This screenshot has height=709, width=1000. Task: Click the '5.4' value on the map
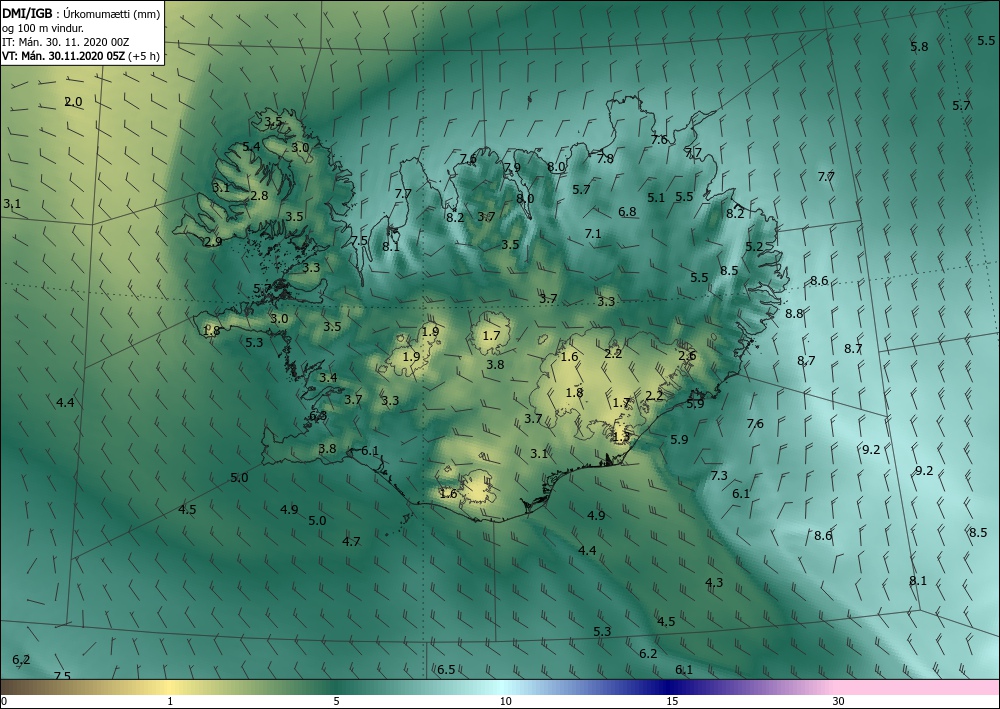click(x=251, y=147)
